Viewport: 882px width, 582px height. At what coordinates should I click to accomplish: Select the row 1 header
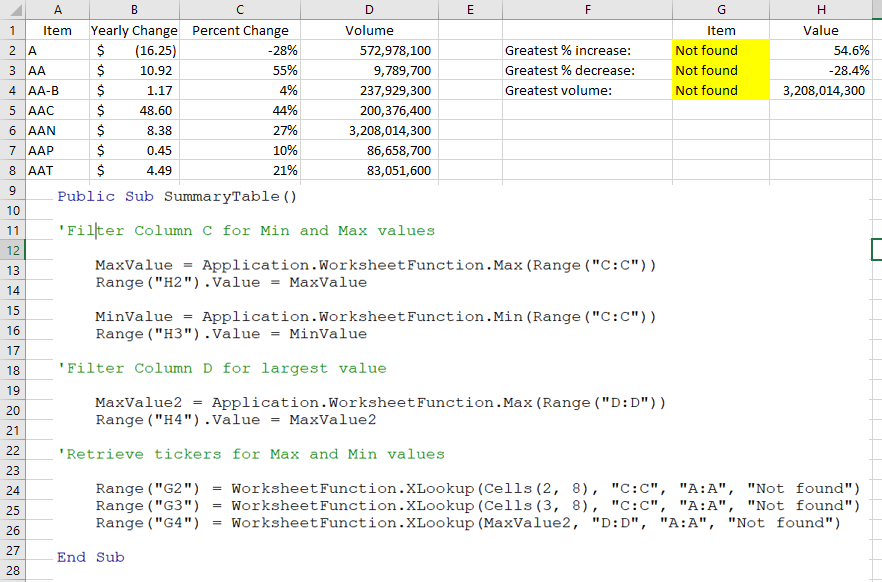point(12,30)
